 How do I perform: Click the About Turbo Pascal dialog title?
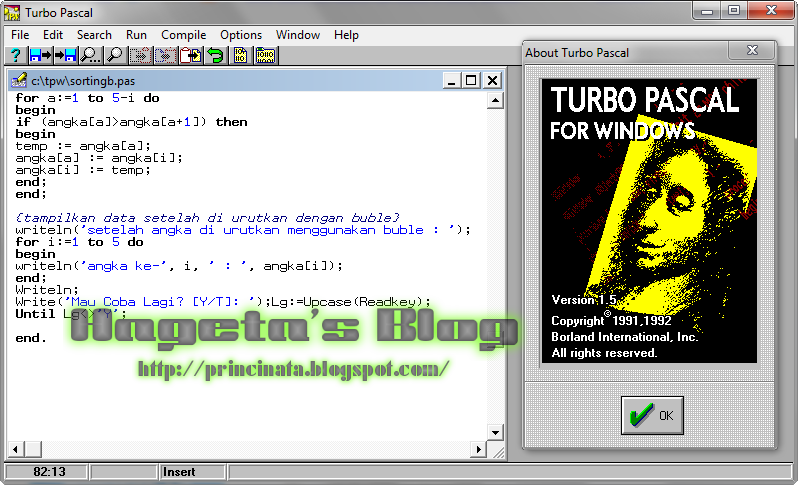tap(577, 52)
